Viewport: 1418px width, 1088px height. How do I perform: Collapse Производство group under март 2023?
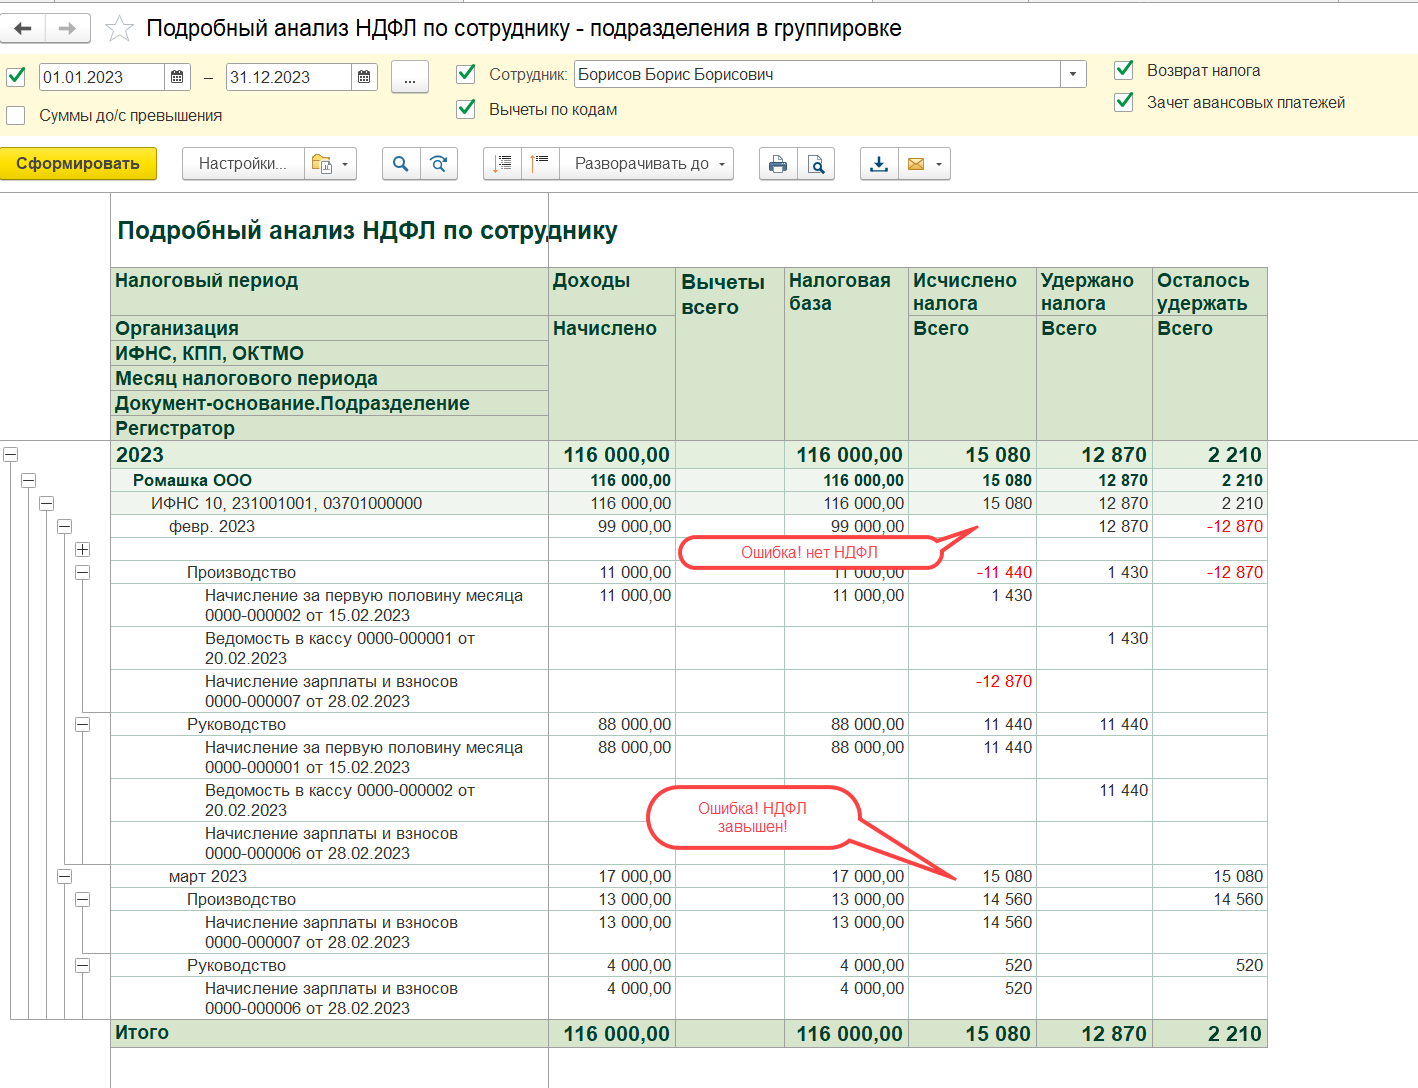pos(83,900)
